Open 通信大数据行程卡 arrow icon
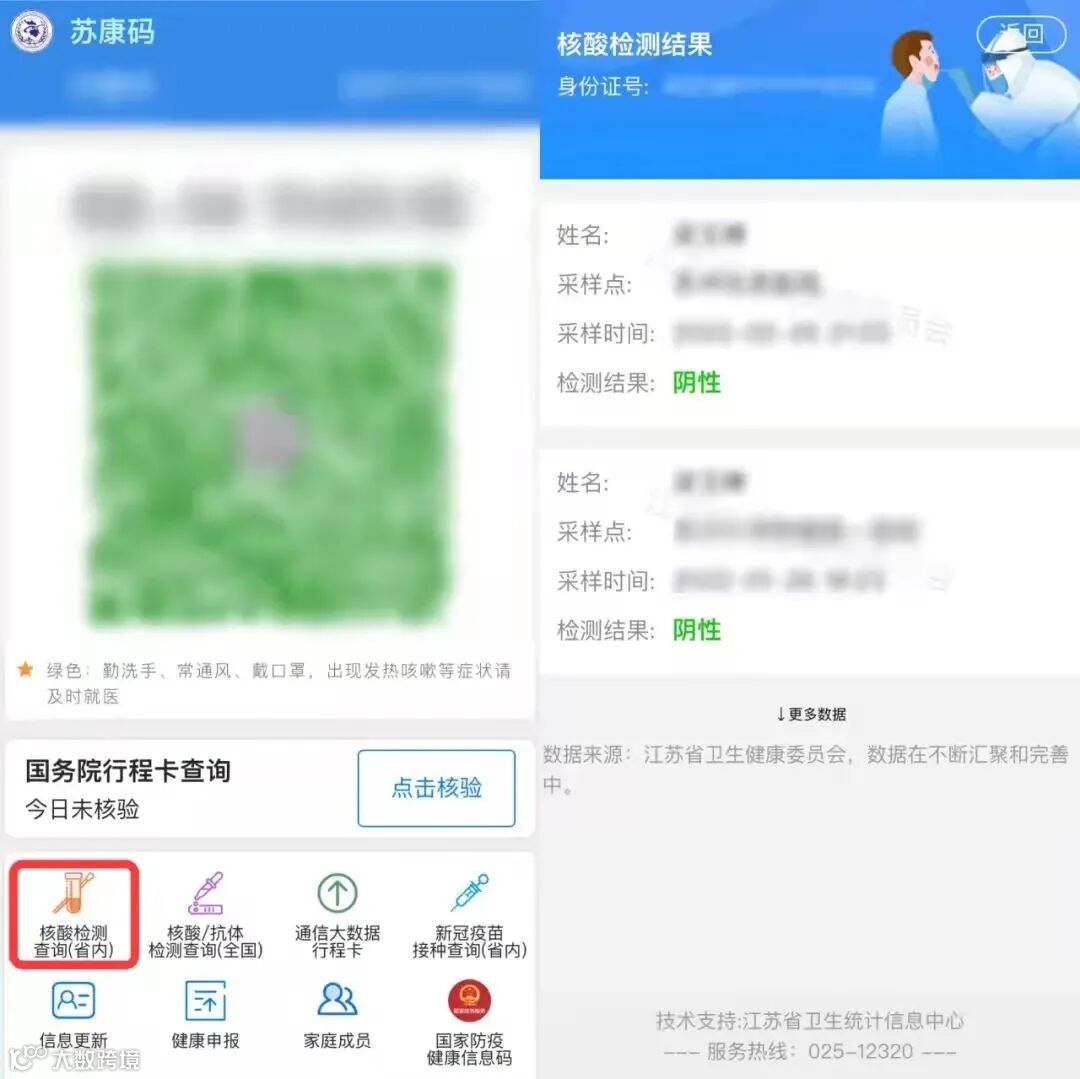Viewport: 1080px width, 1079px height. pyautogui.click(x=337, y=892)
